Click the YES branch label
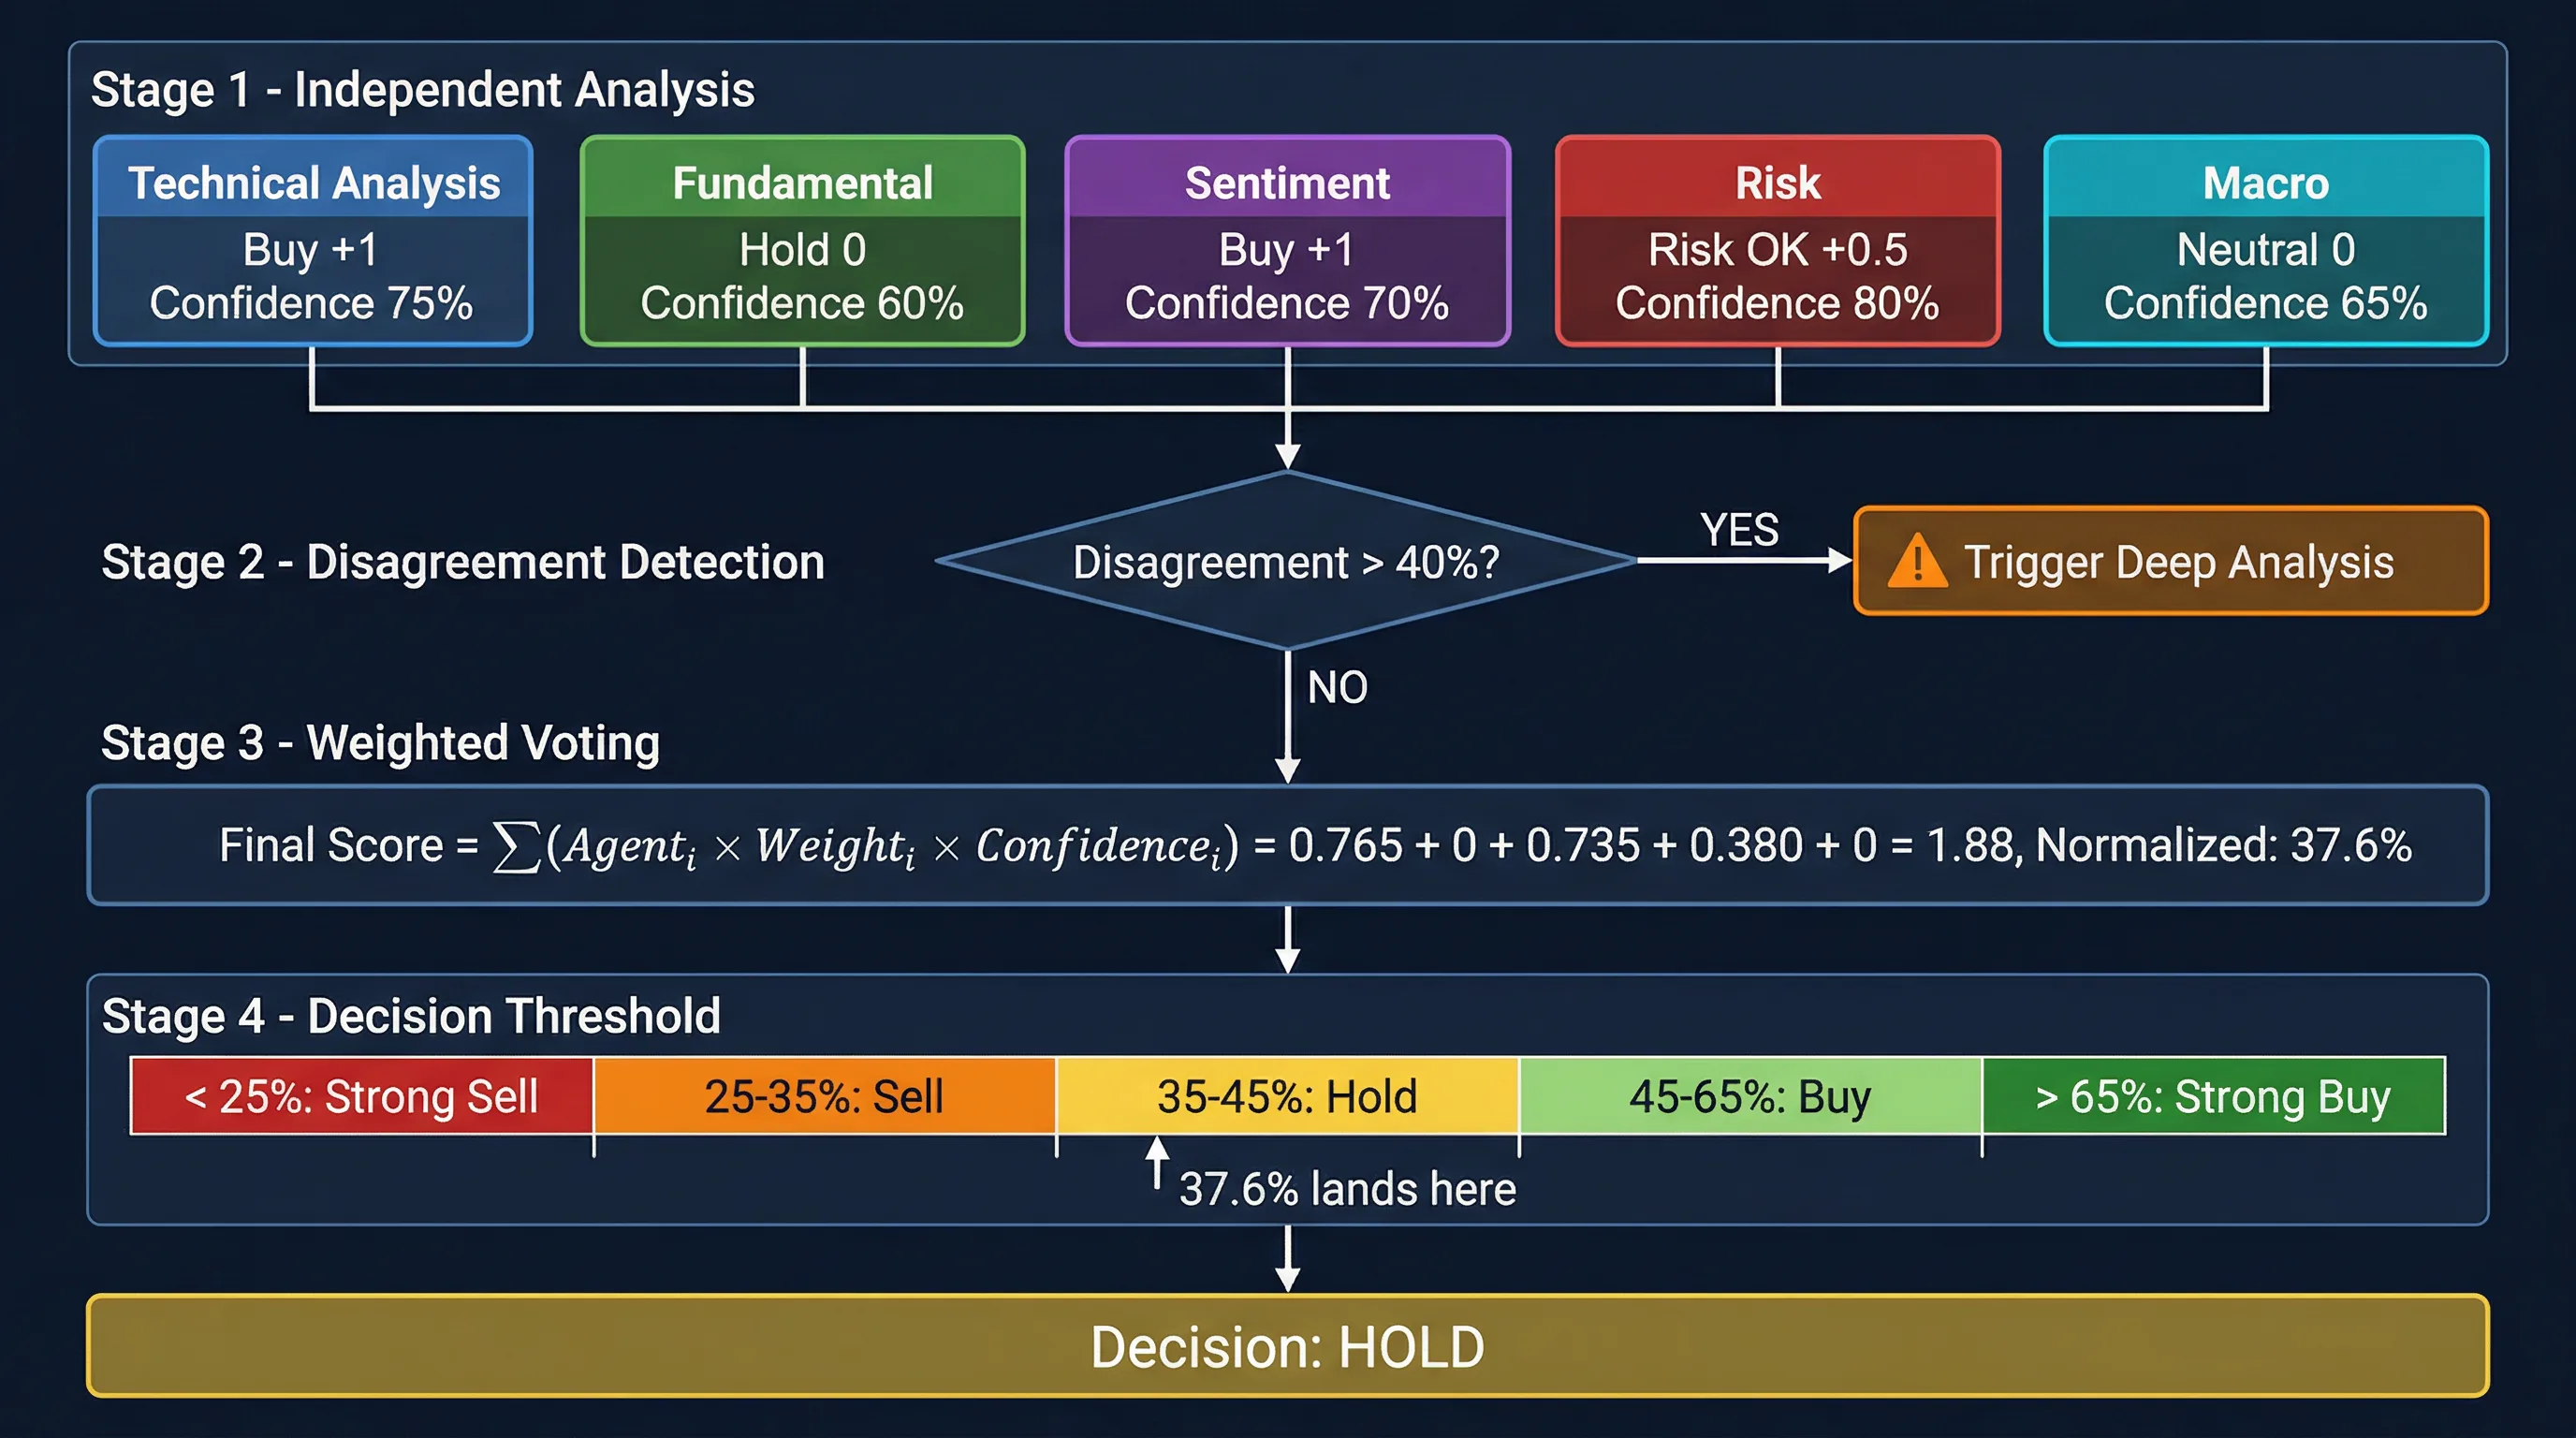This screenshot has width=2576, height=1438. point(1739,530)
